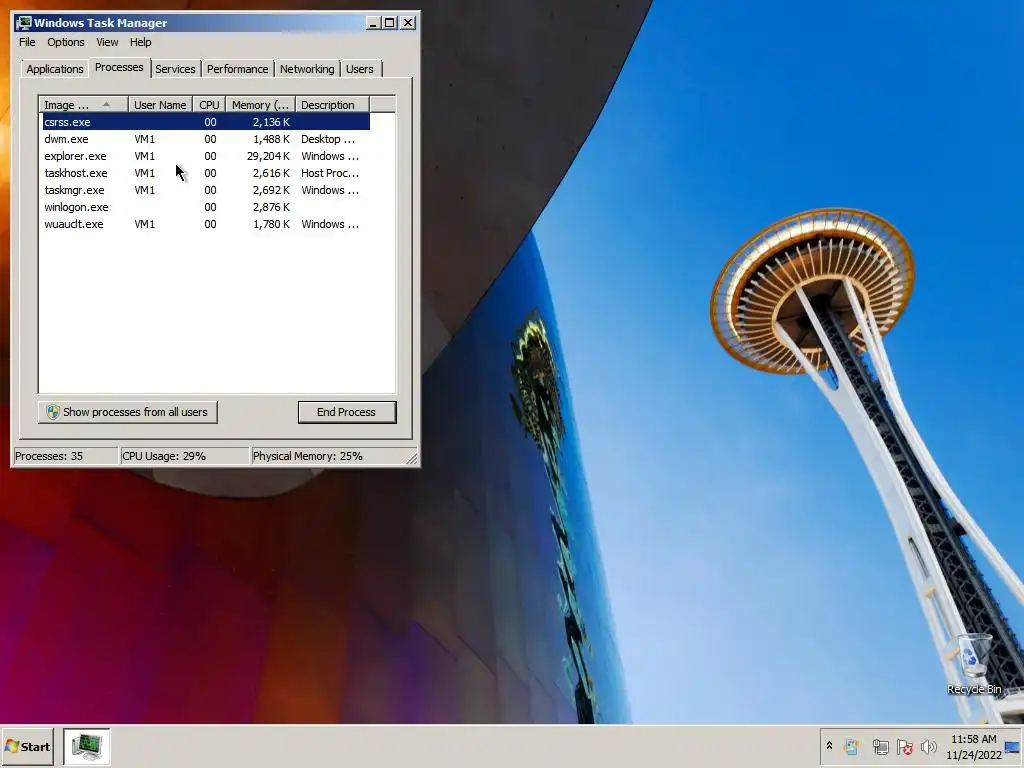Click the End Process button
The width and height of the screenshot is (1024, 768).
[x=347, y=412]
